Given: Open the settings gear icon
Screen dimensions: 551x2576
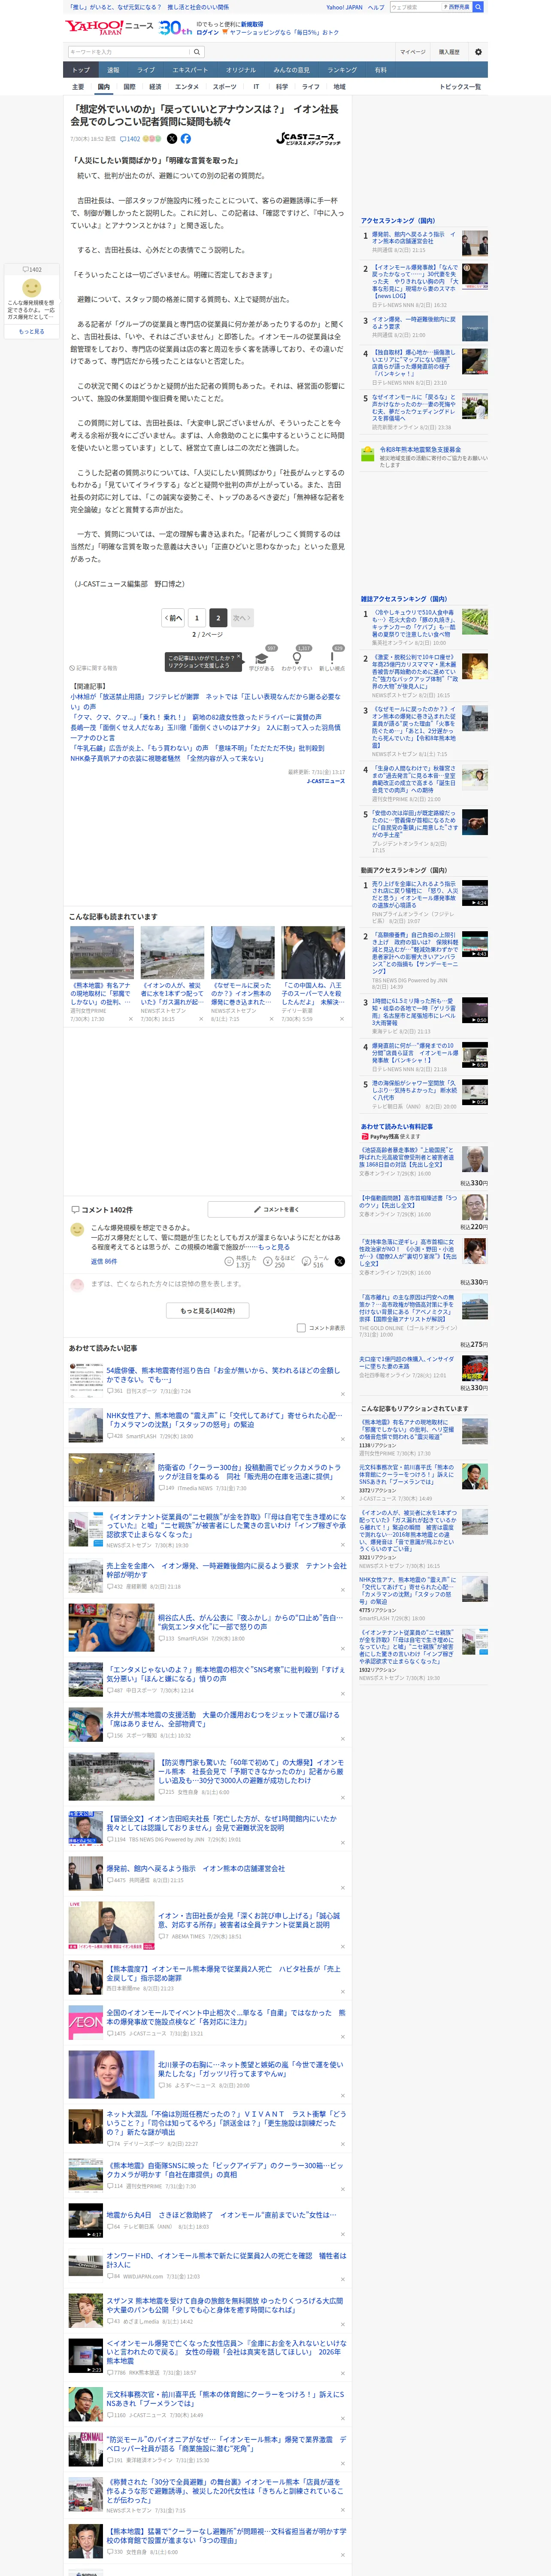Looking at the screenshot, I should (478, 52).
